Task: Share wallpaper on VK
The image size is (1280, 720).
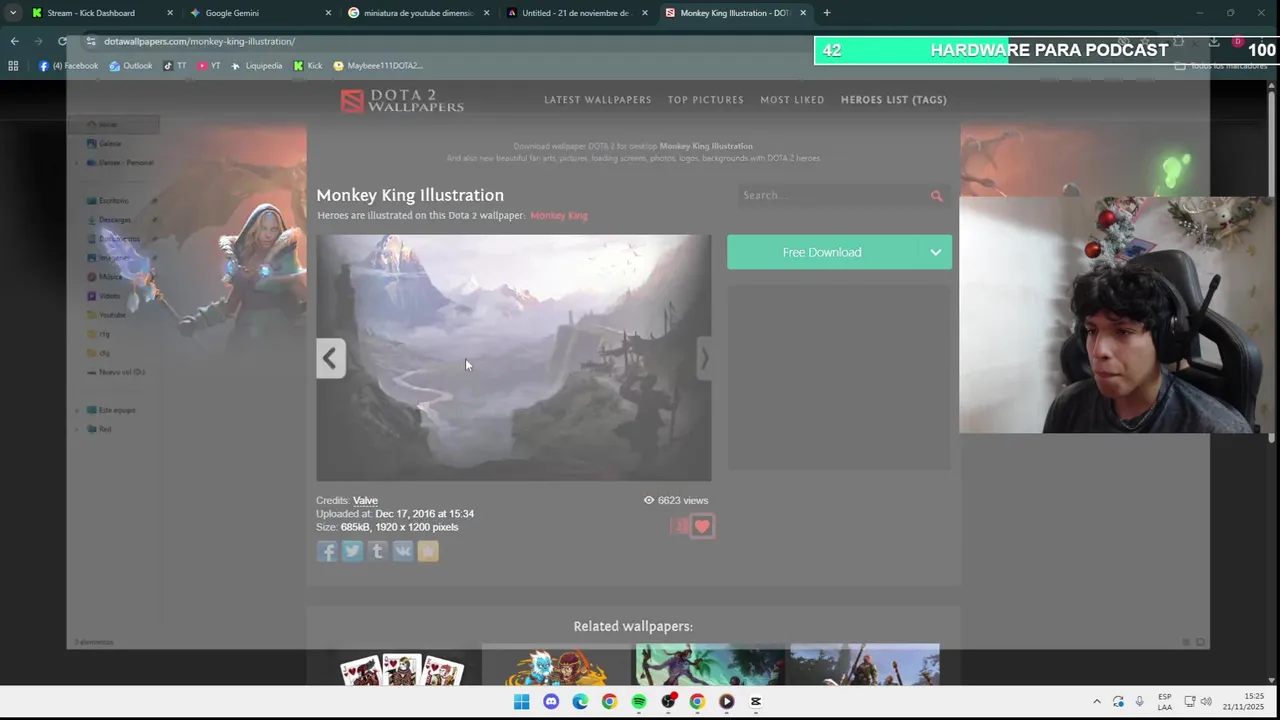Action: click(402, 551)
